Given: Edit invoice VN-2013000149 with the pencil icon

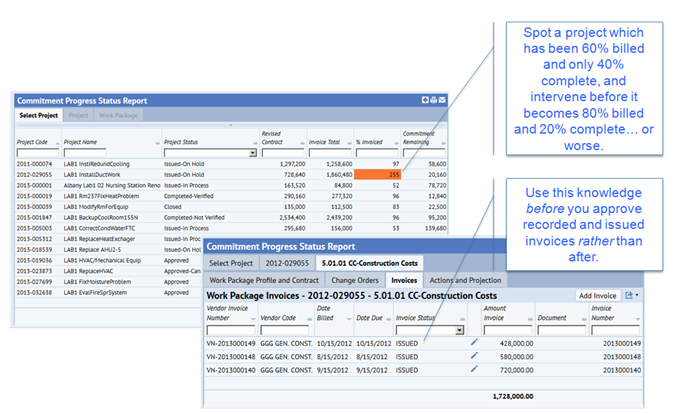Looking at the screenshot, I should click(x=474, y=342).
